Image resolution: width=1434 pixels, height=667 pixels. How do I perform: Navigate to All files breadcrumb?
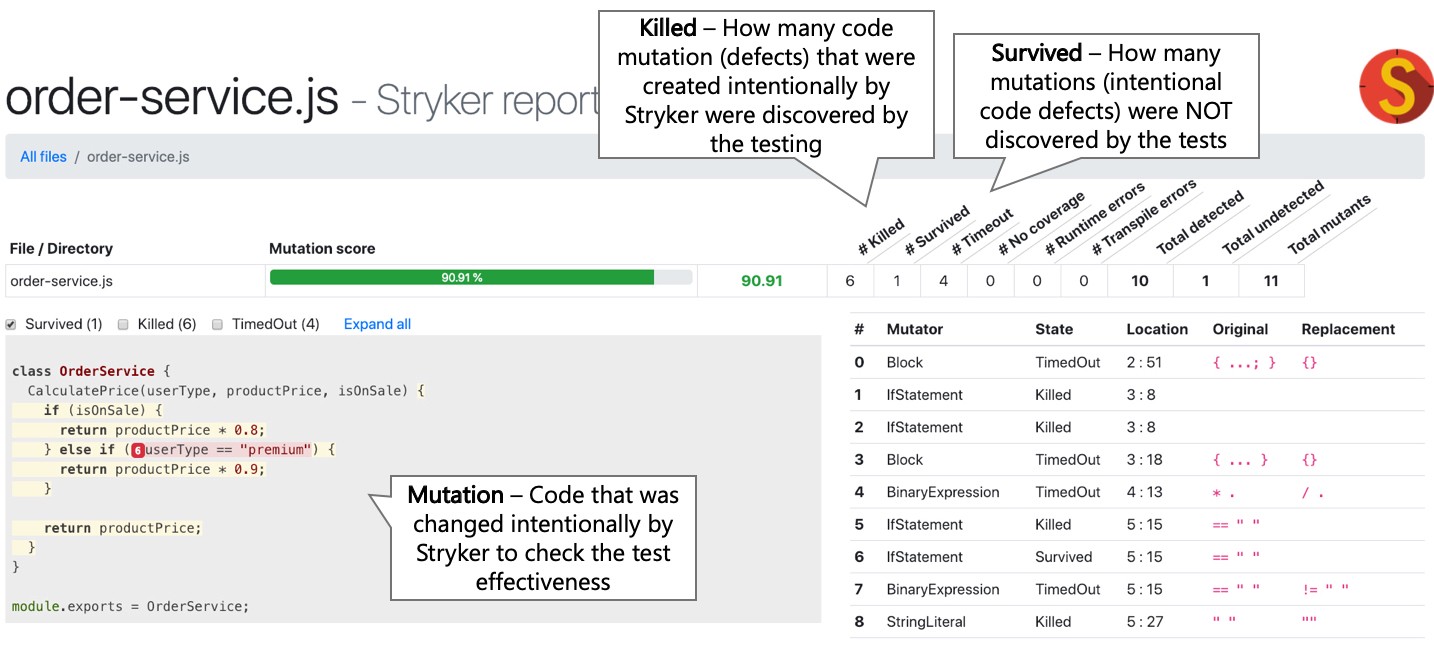click(42, 156)
